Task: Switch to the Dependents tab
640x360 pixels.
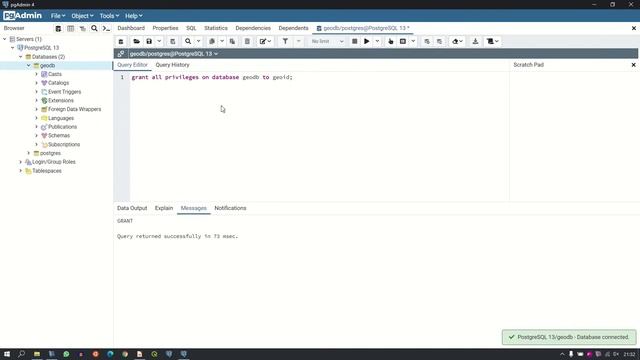Action: (x=293, y=28)
